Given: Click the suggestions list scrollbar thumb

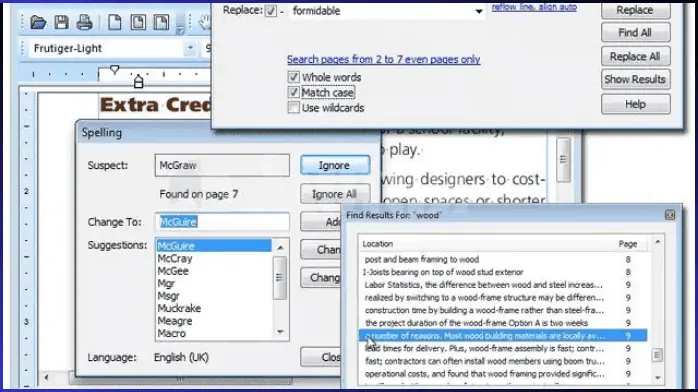Looking at the screenshot, I should coord(280,278).
